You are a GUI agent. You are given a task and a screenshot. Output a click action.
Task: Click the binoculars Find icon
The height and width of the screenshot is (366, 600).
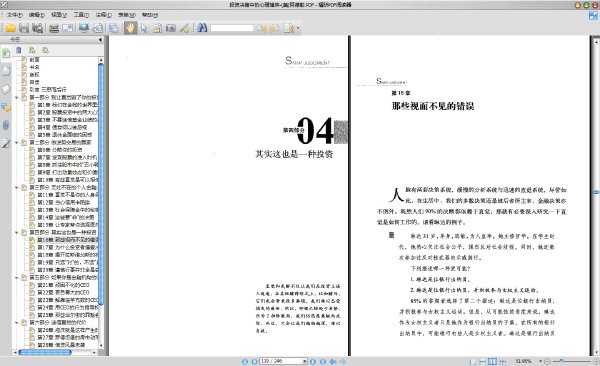[x=202, y=28]
